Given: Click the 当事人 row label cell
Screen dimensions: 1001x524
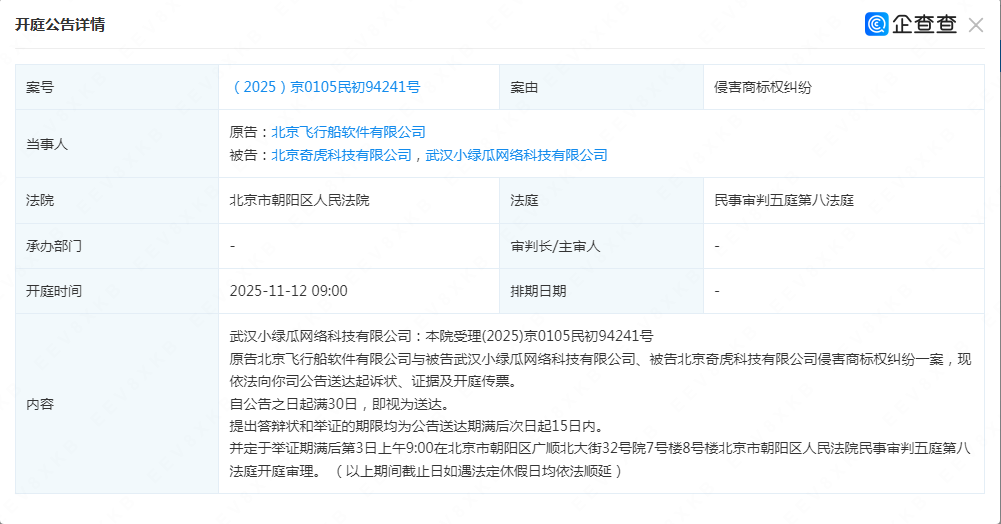Looking at the screenshot, I should 47,144.
